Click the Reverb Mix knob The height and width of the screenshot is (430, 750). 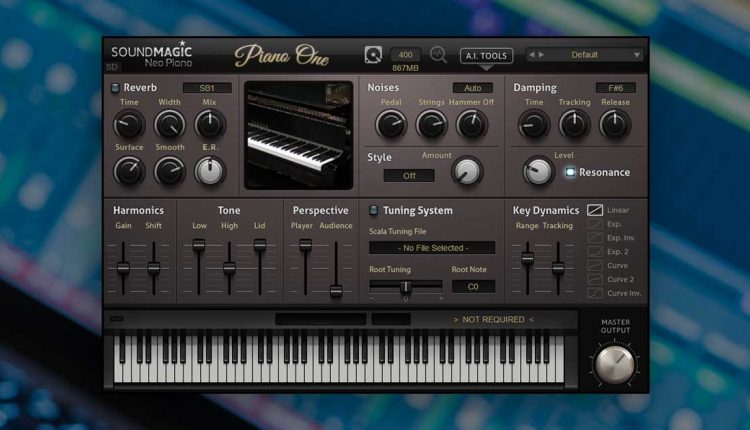[210, 124]
